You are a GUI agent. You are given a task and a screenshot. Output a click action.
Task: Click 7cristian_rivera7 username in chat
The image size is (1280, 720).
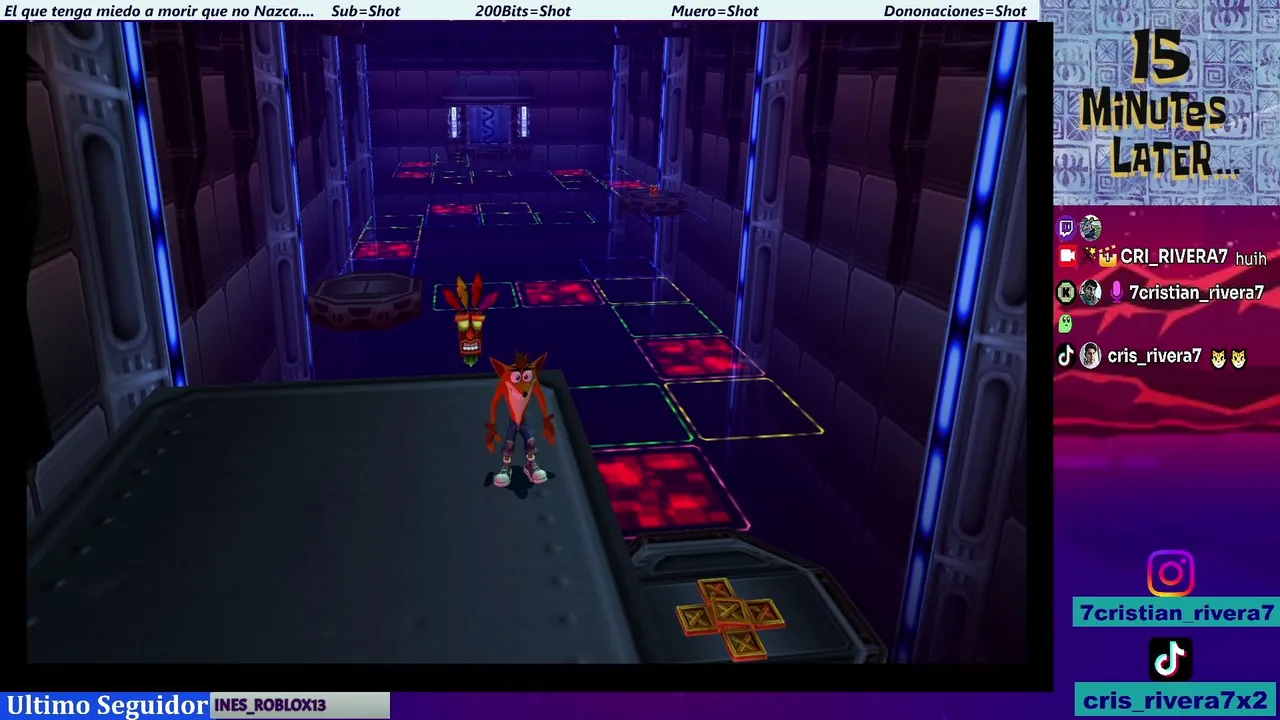[1196, 293]
